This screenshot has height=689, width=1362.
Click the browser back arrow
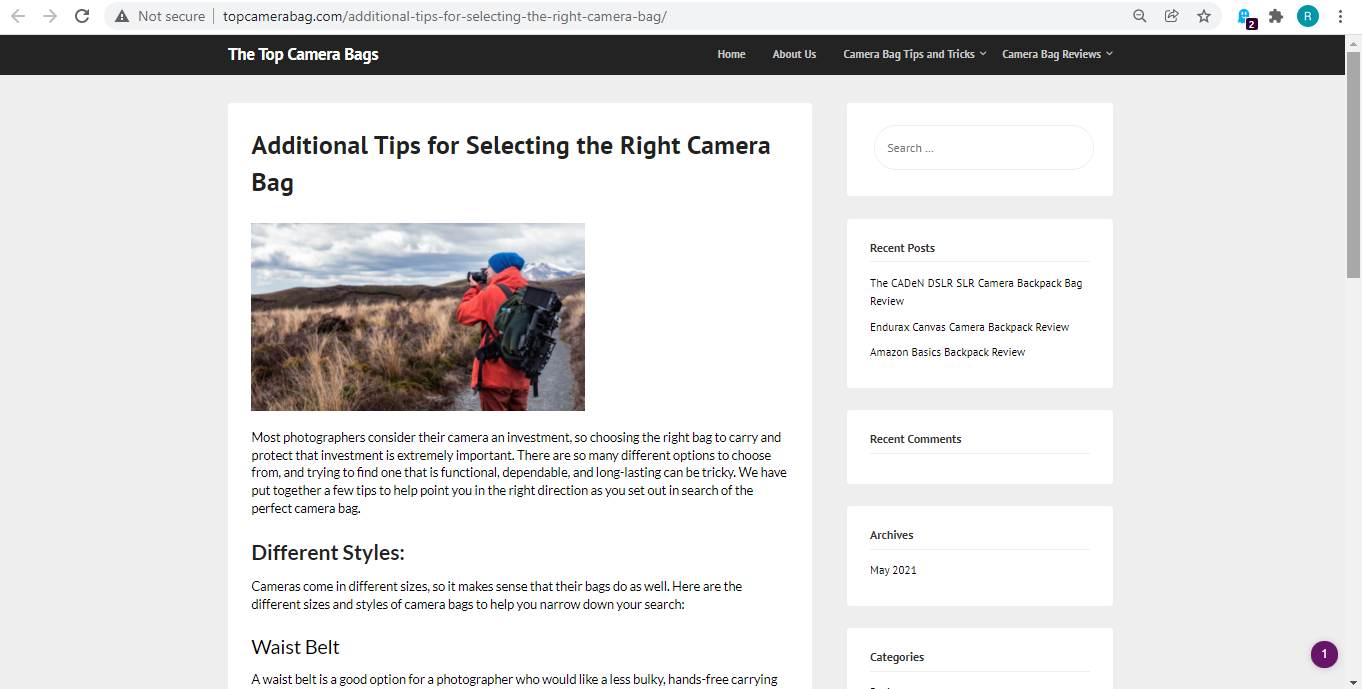18,16
